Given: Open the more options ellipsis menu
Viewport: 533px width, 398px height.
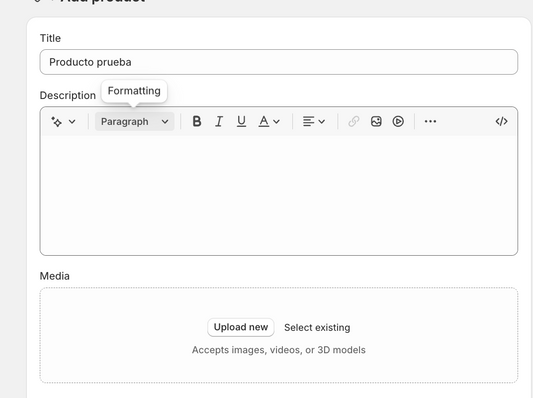Looking at the screenshot, I should coord(430,121).
